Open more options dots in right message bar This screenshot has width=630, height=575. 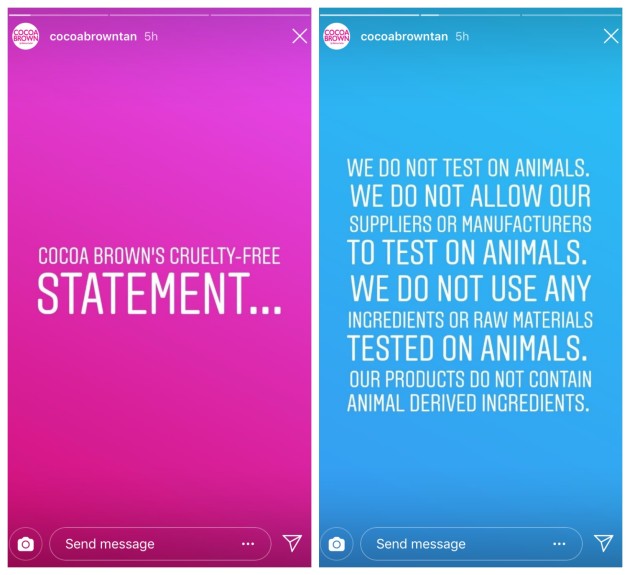[x=559, y=544]
